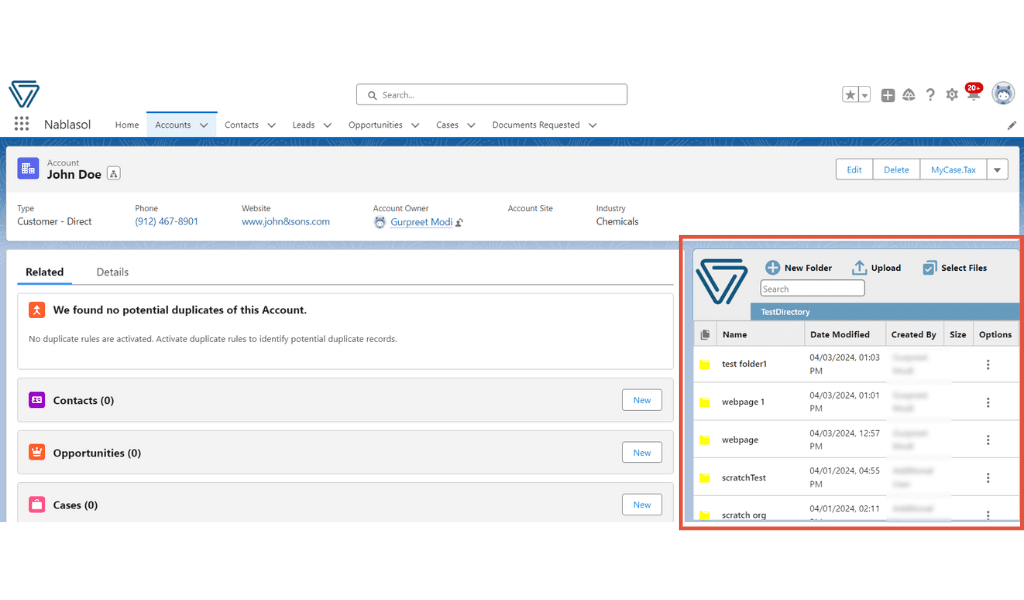Click the notification bell with 20+ badge
The height and width of the screenshot is (600, 1024).
point(973,94)
